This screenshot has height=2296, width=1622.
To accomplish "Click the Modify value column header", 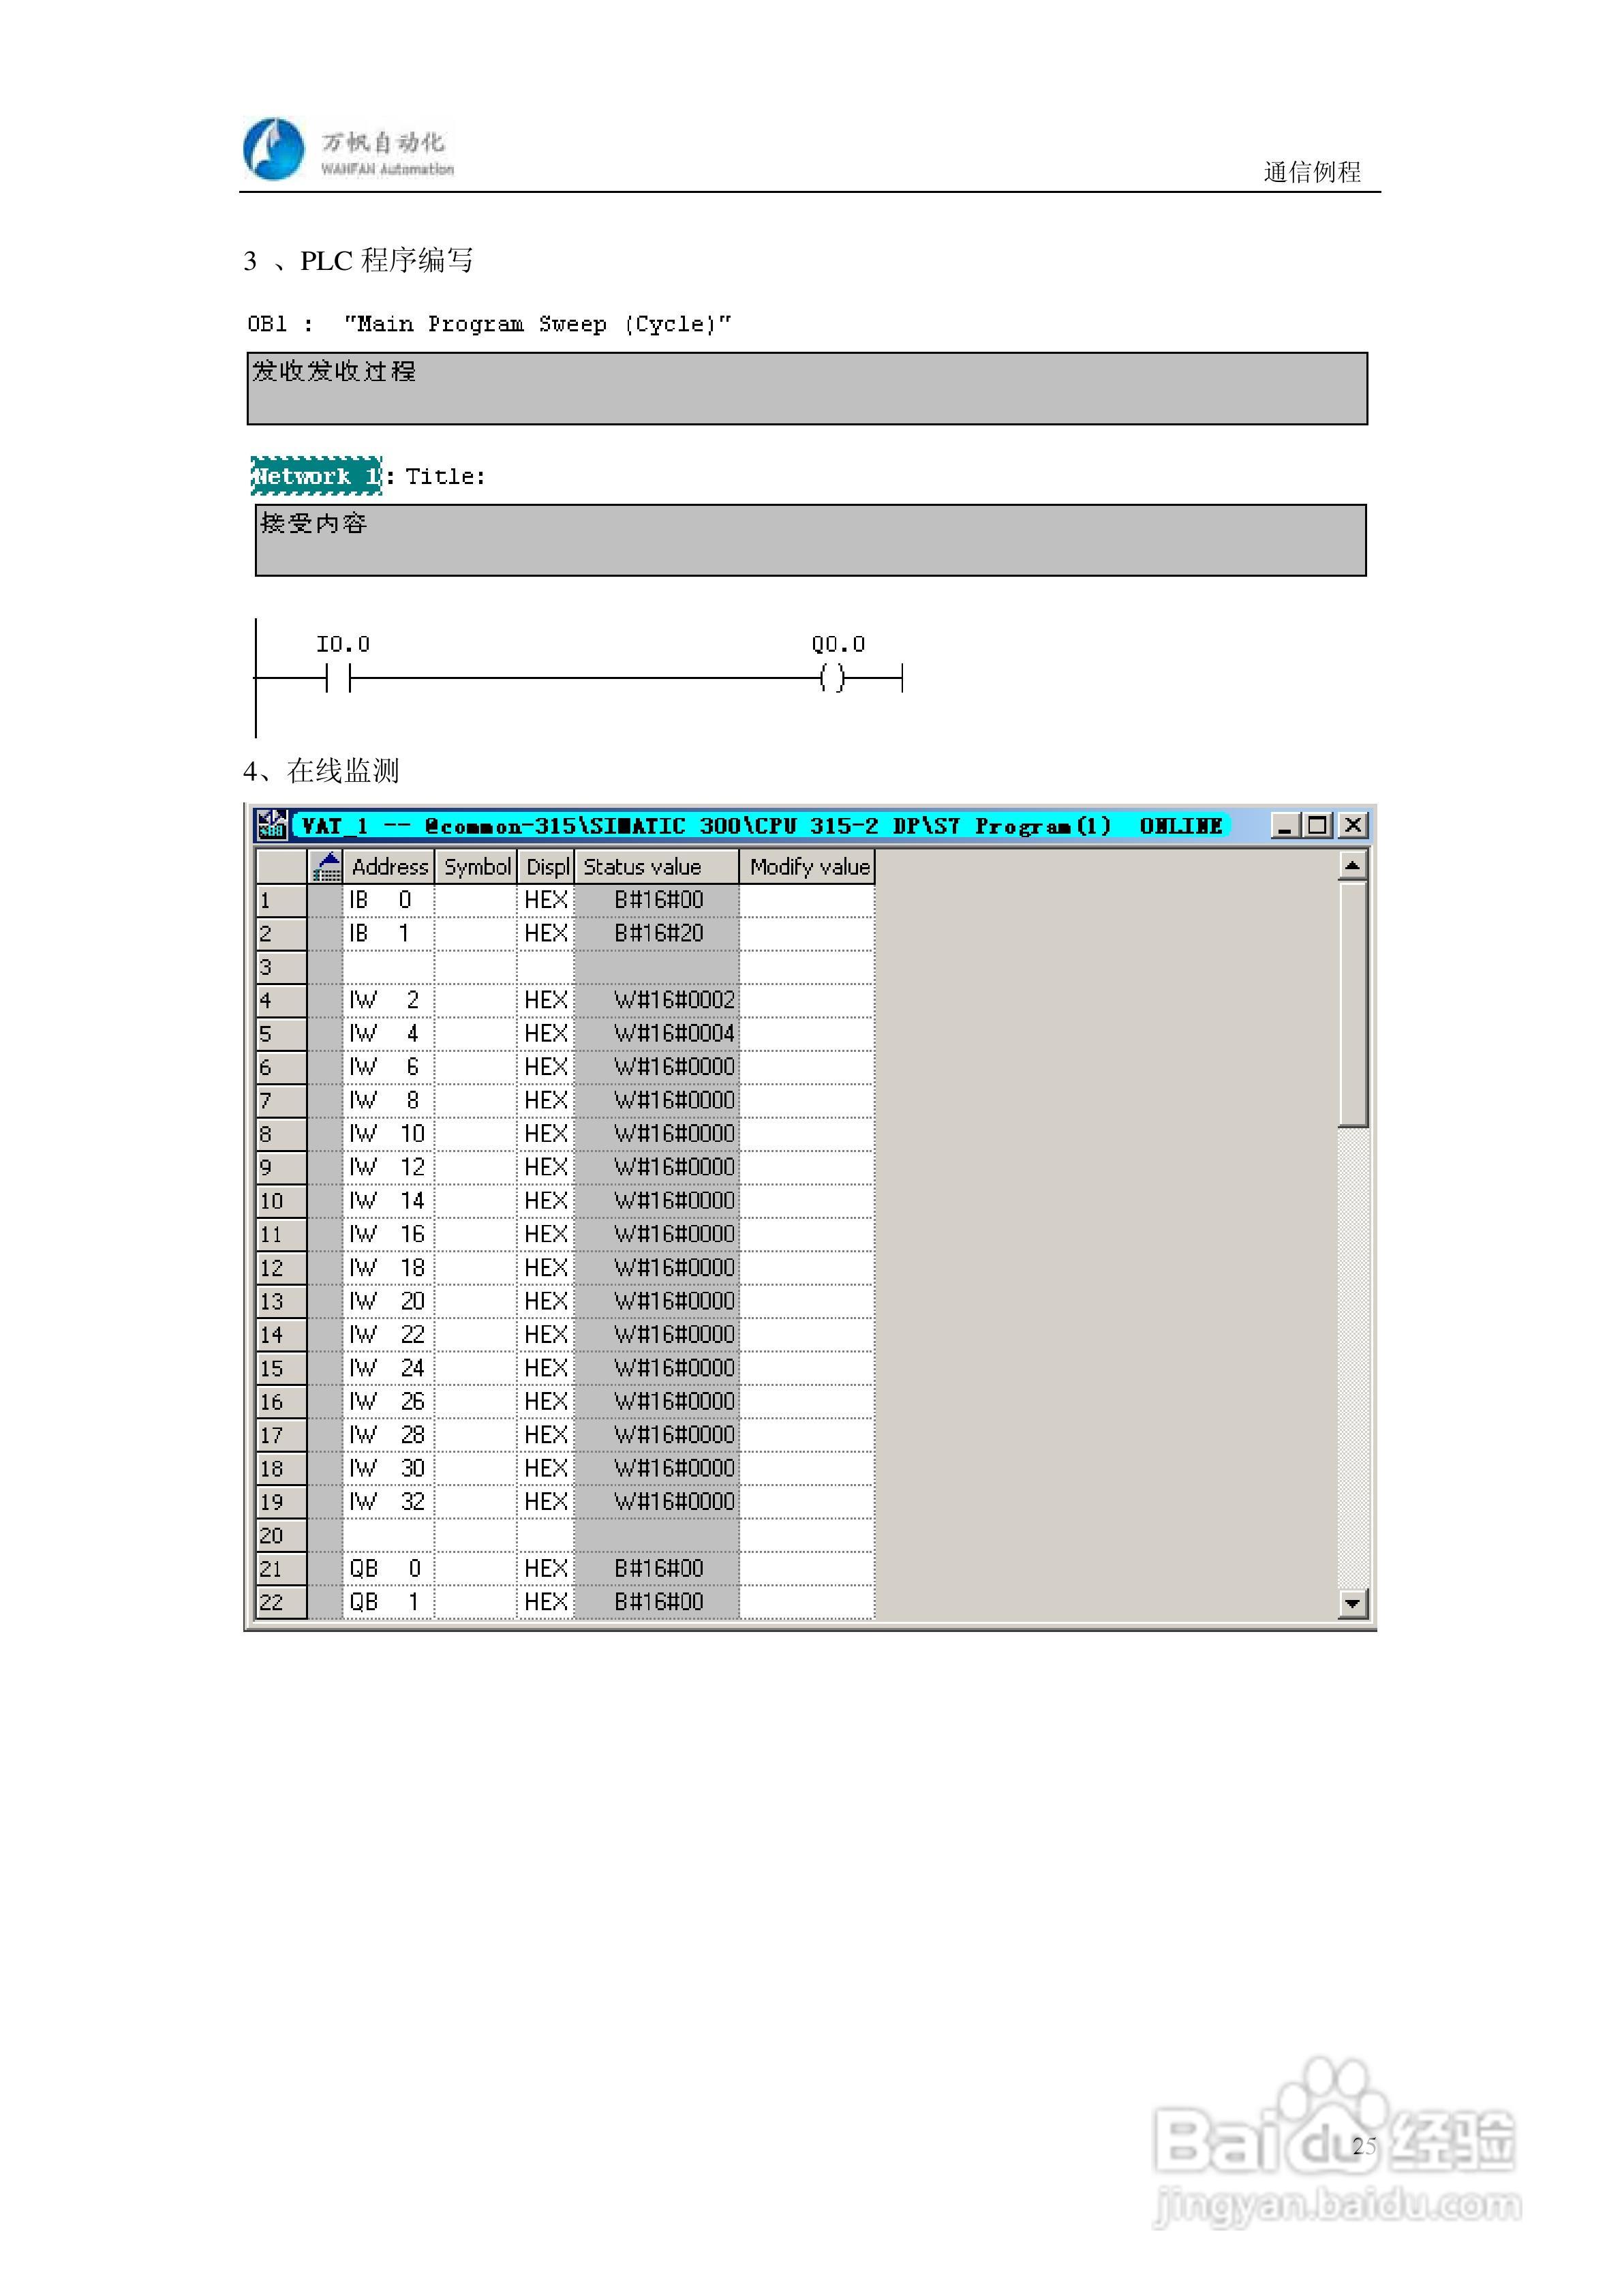I will point(808,866).
